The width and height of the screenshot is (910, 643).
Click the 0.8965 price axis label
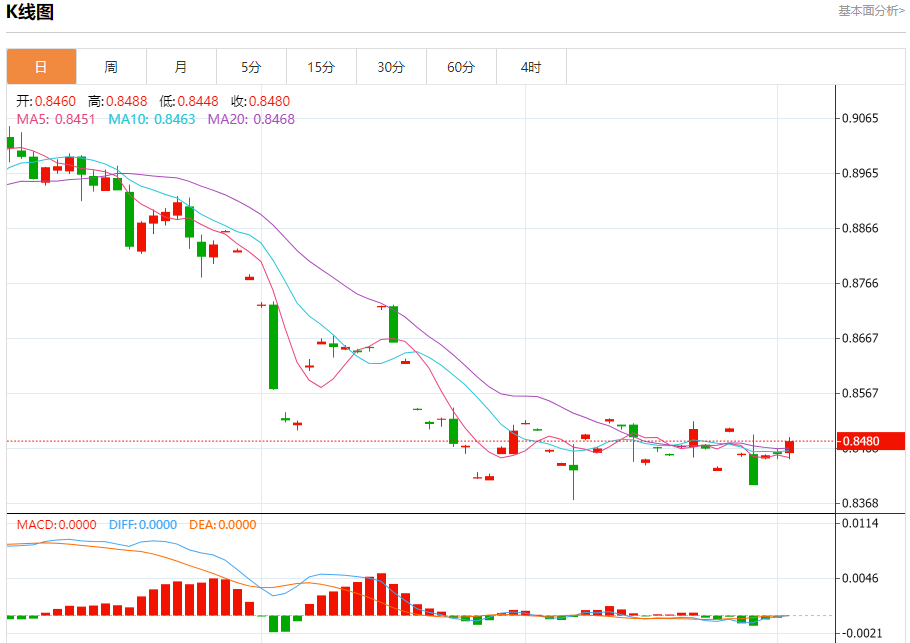[860, 173]
